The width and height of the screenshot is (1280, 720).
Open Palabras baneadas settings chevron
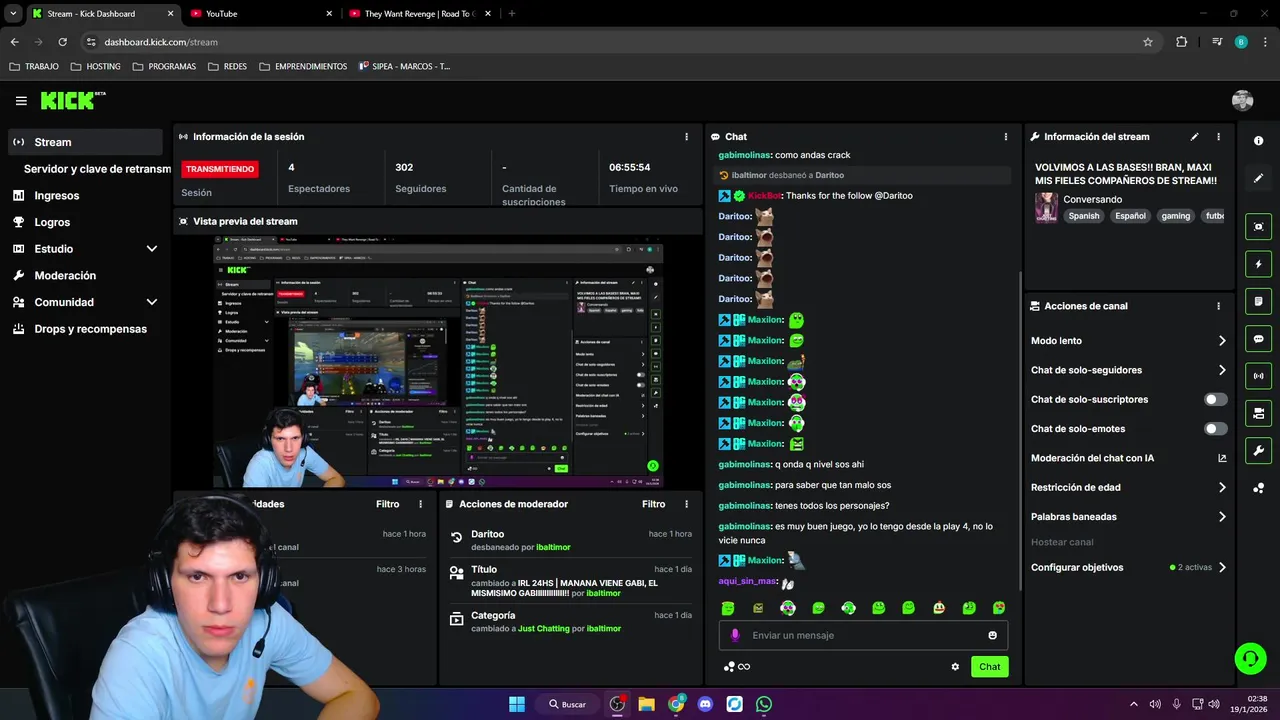tap(1222, 517)
